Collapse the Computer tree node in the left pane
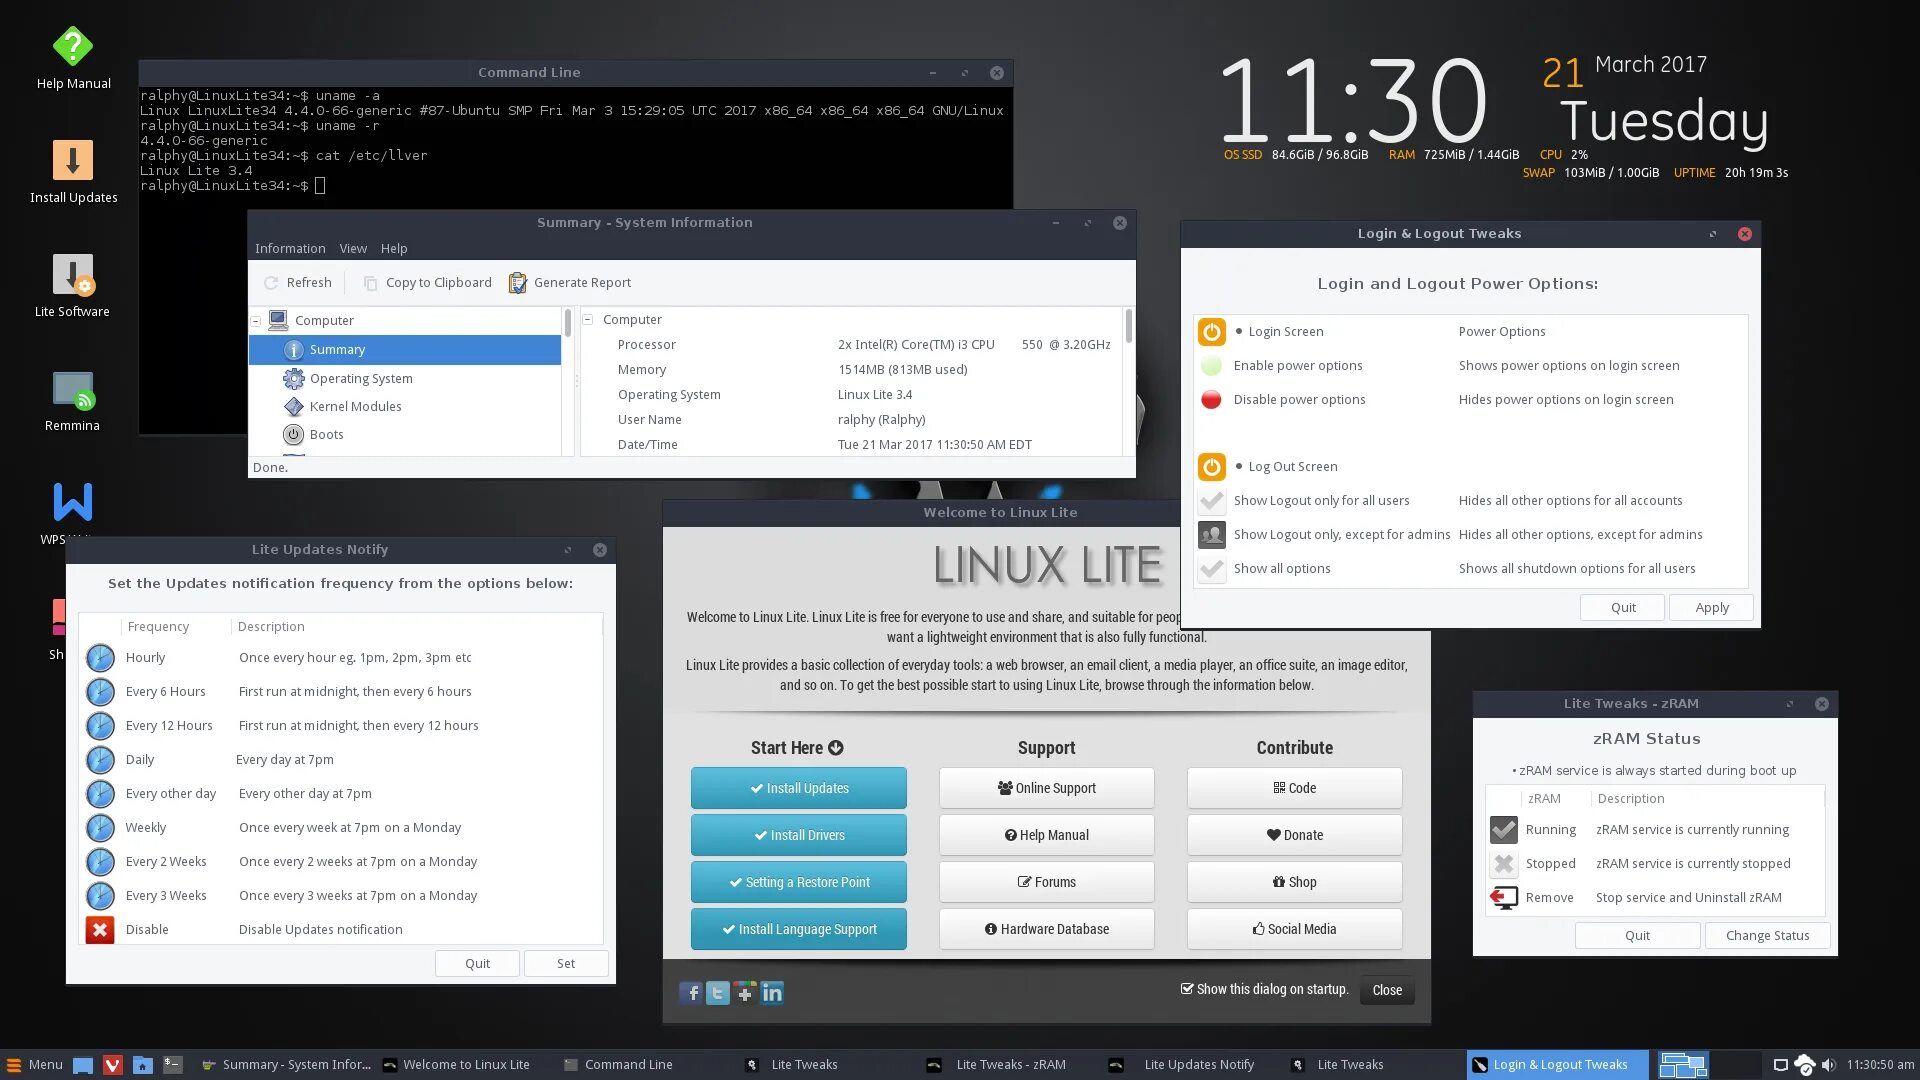 point(256,321)
